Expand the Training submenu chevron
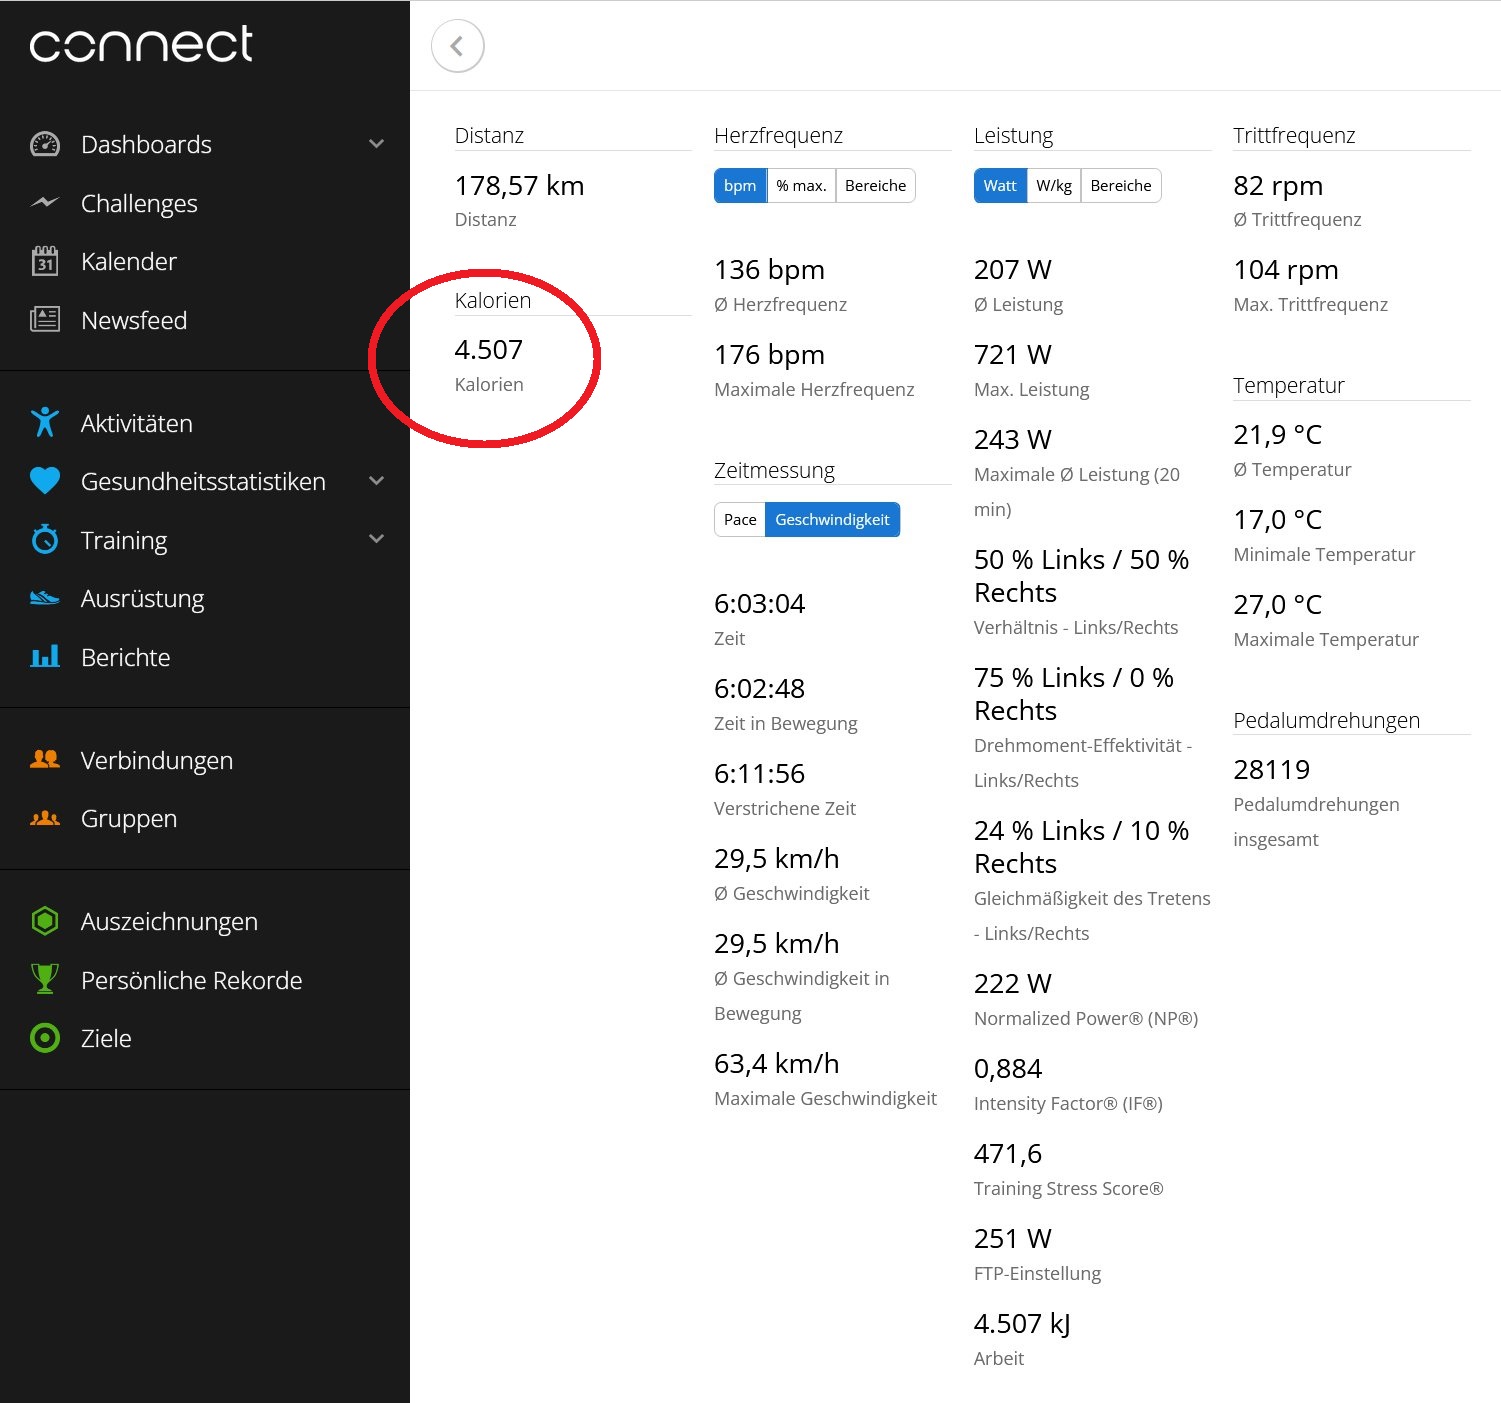The image size is (1501, 1403). (x=377, y=540)
